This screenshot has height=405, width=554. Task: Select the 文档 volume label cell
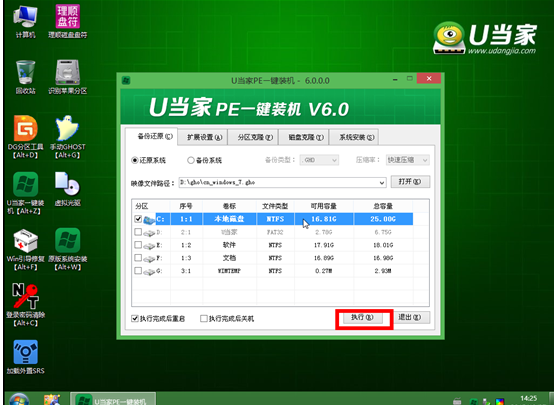click(229, 258)
